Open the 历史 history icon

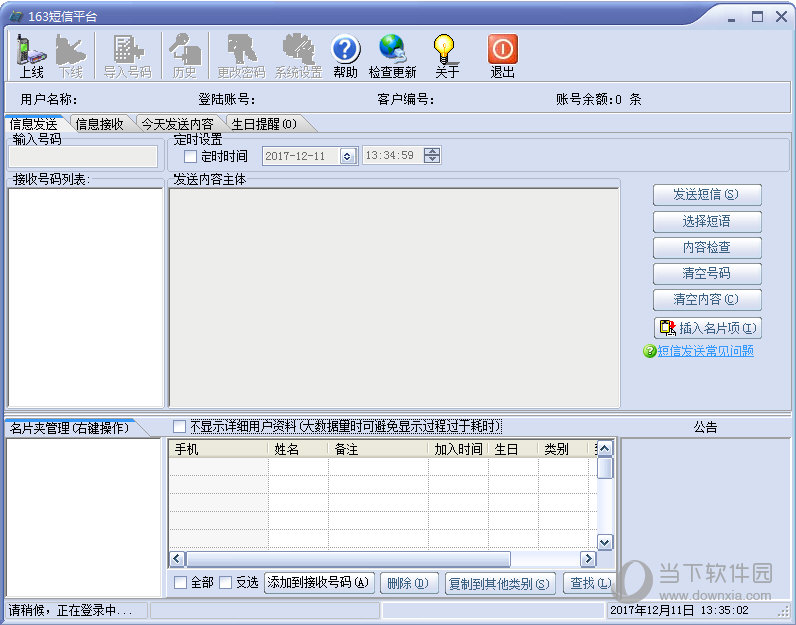185,56
